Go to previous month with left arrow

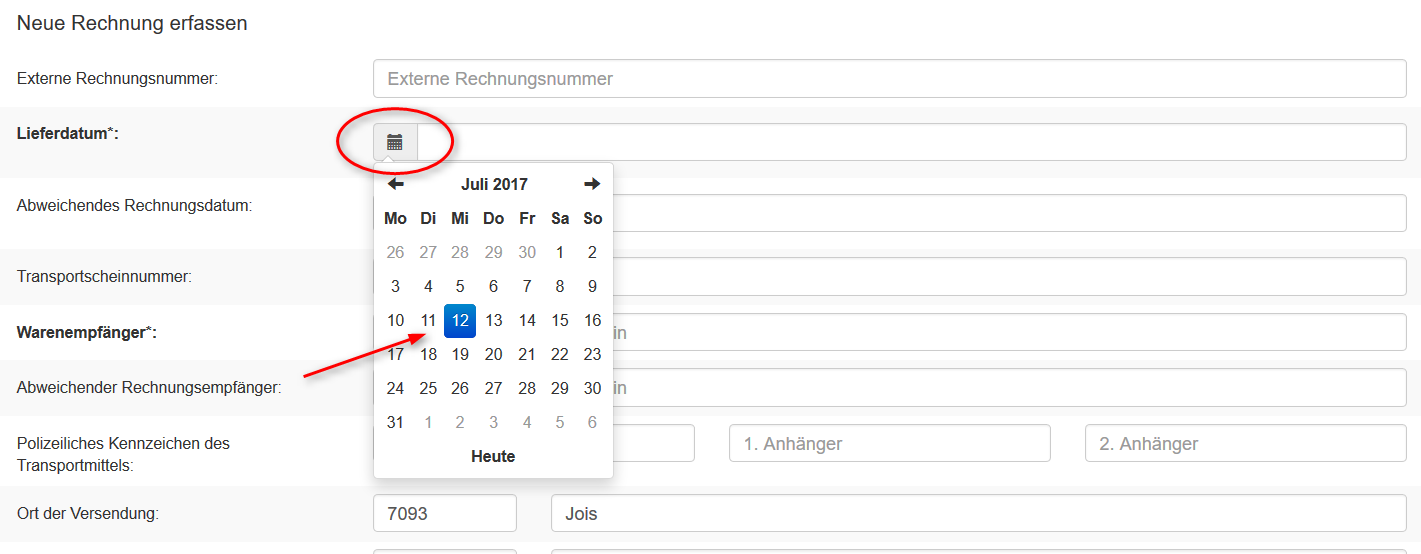(396, 184)
